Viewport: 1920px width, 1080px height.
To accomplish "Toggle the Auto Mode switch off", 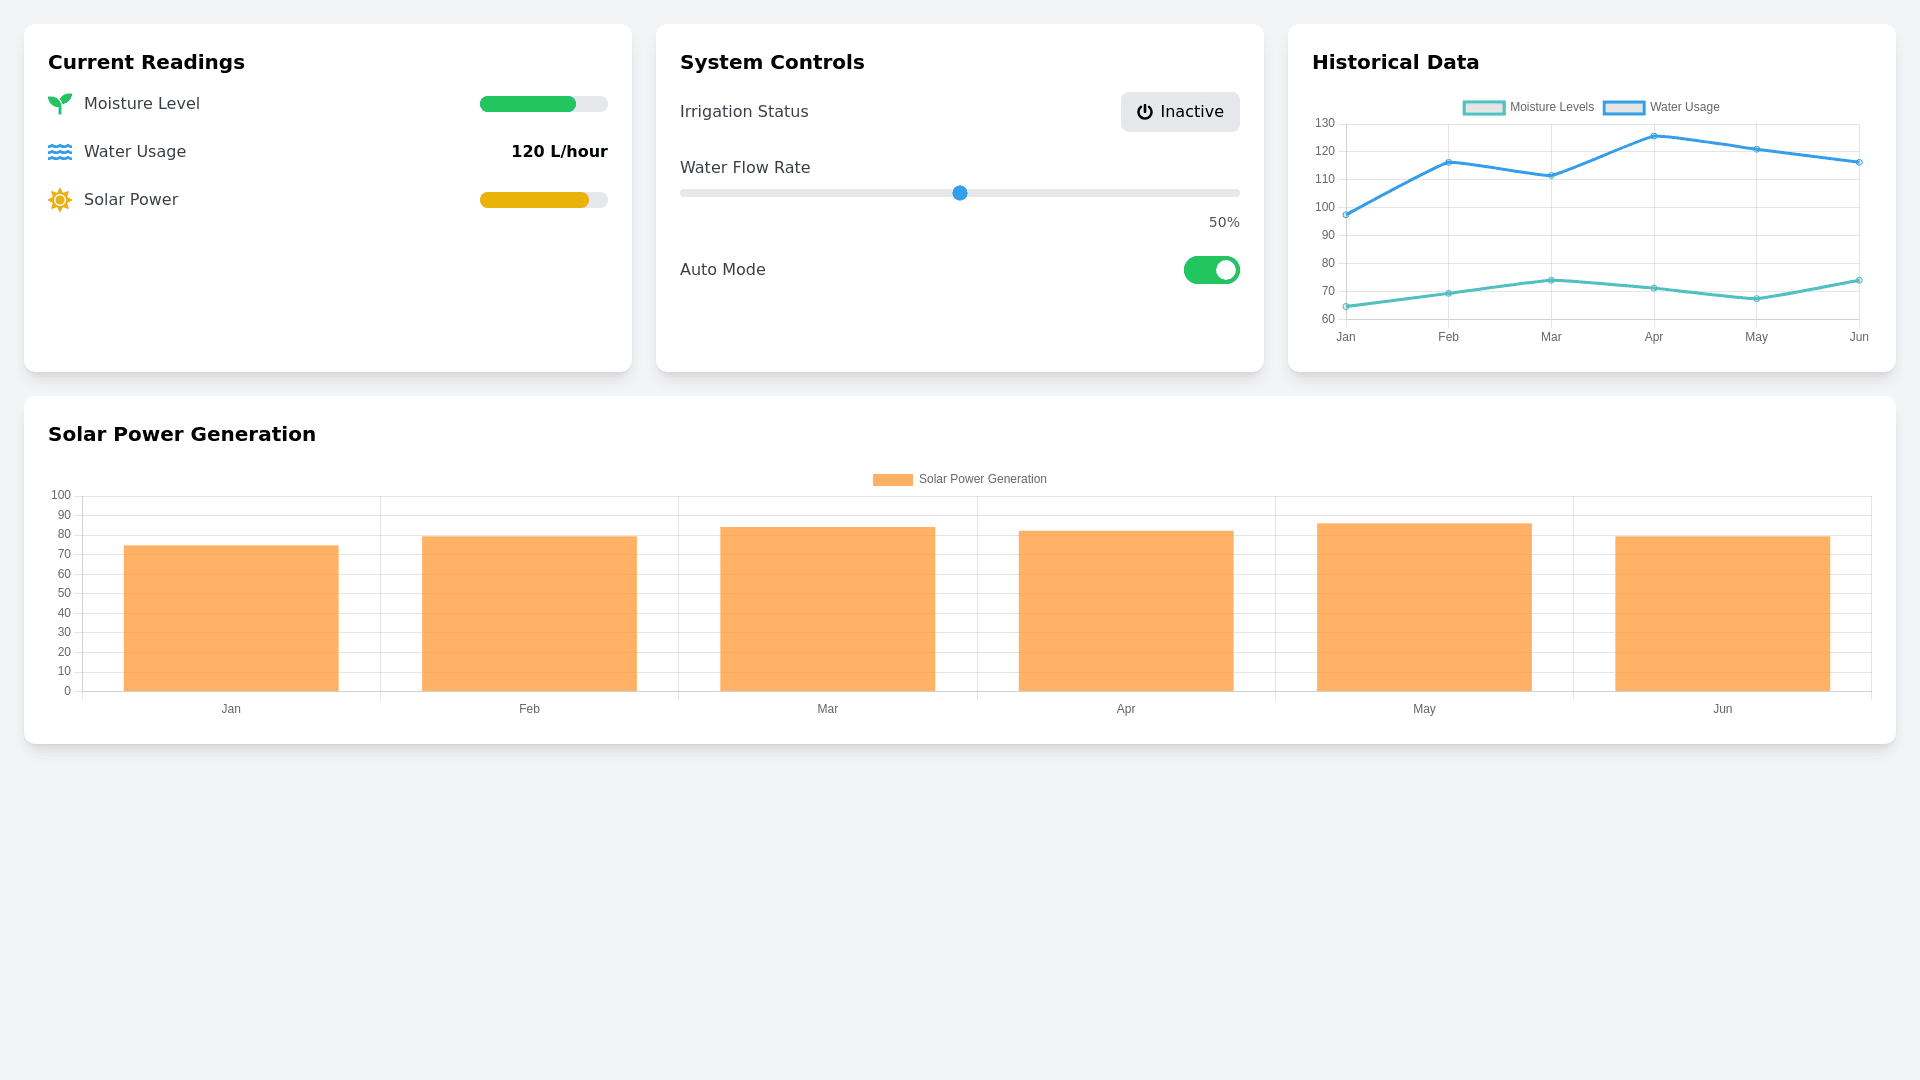I will tap(1211, 270).
